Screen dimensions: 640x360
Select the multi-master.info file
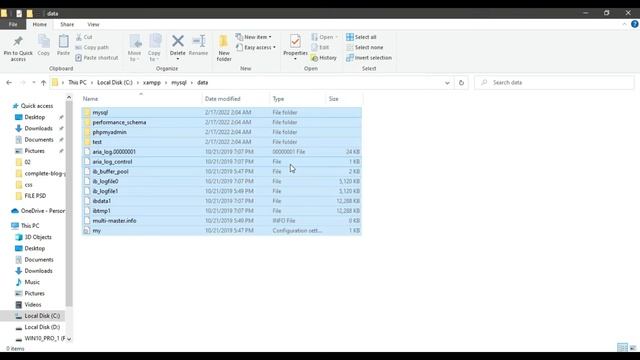tap(222, 220)
